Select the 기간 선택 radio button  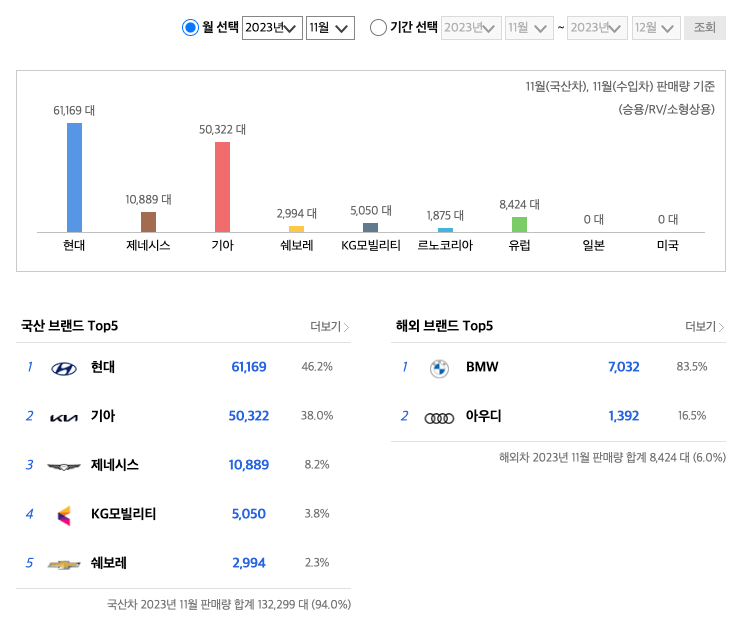tap(378, 27)
